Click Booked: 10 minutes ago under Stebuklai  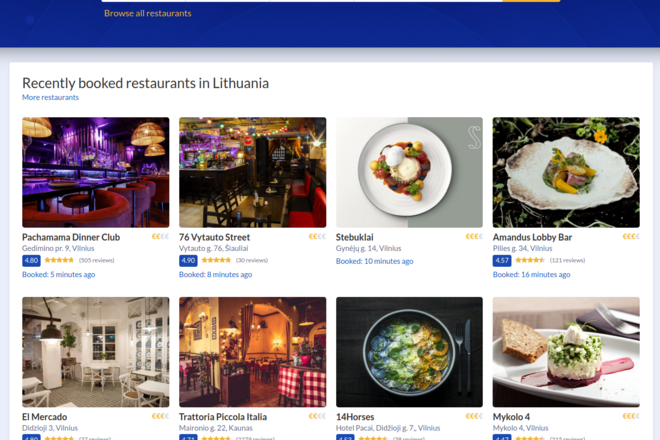(x=375, y=261)
